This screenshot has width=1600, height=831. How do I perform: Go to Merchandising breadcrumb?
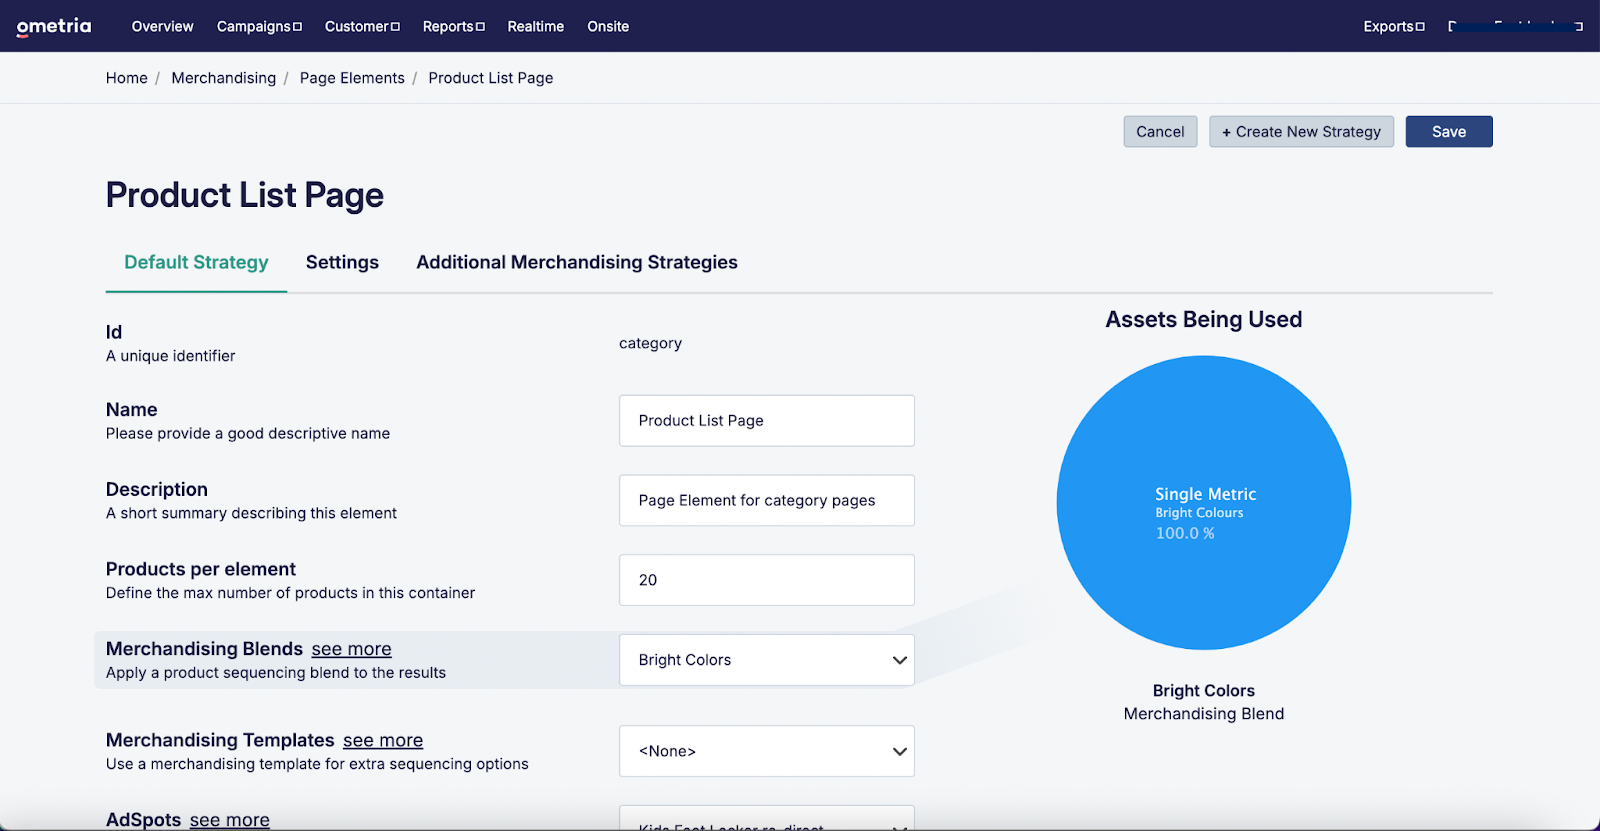224,78
